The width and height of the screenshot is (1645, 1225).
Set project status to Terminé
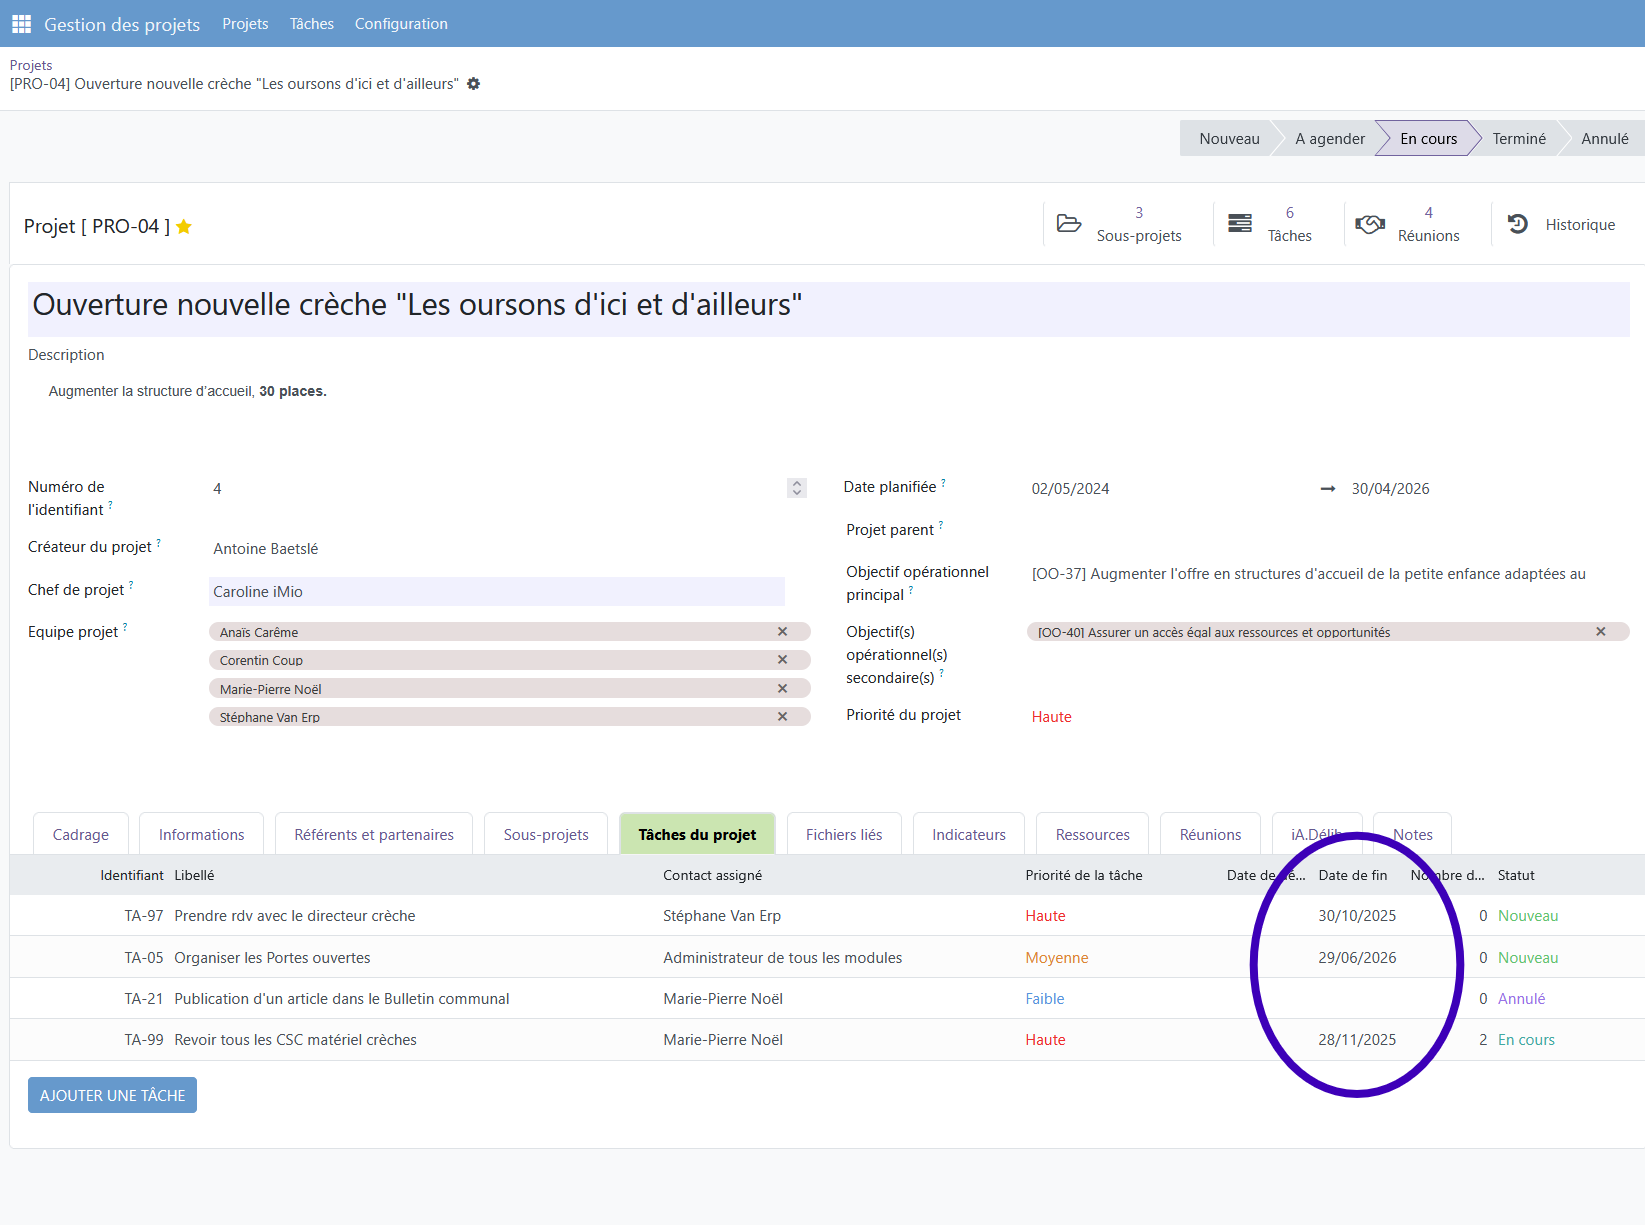(x=1518, y=139)
